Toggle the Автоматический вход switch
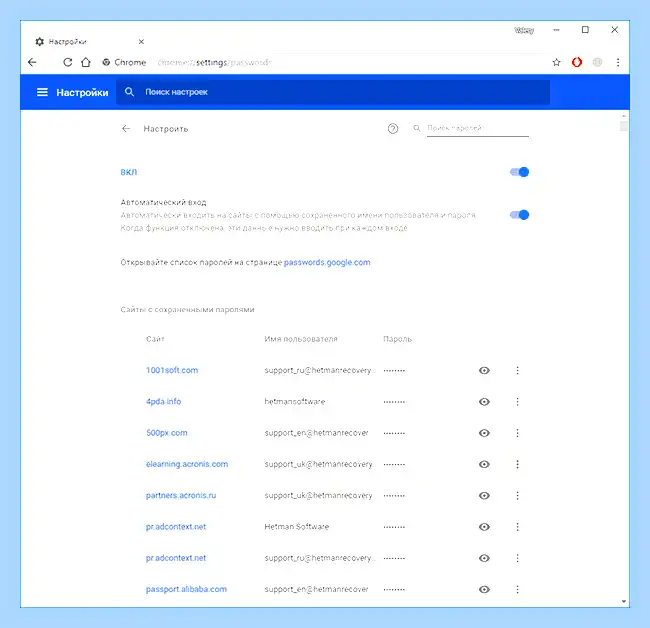Viewport: 650px width, 628px height. pyautogui.click(x=519, y=215)
